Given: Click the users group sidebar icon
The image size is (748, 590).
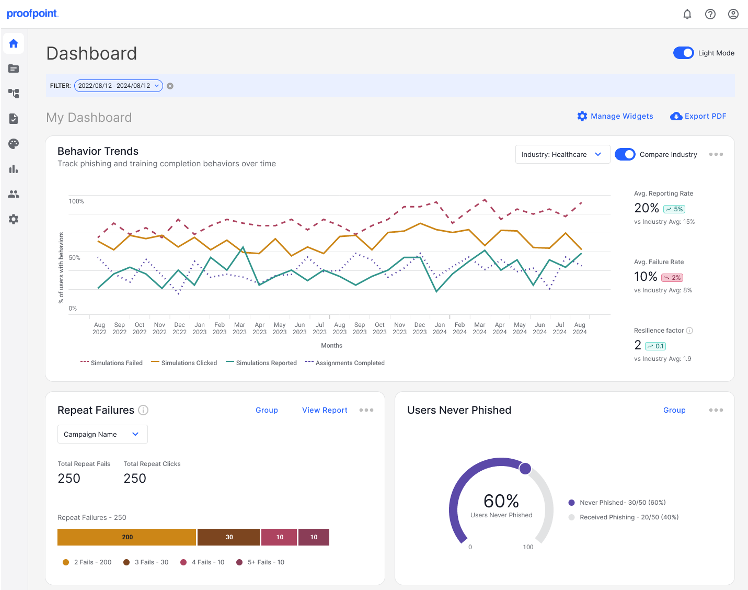Looking at the screenshot, I should (13, 194).
